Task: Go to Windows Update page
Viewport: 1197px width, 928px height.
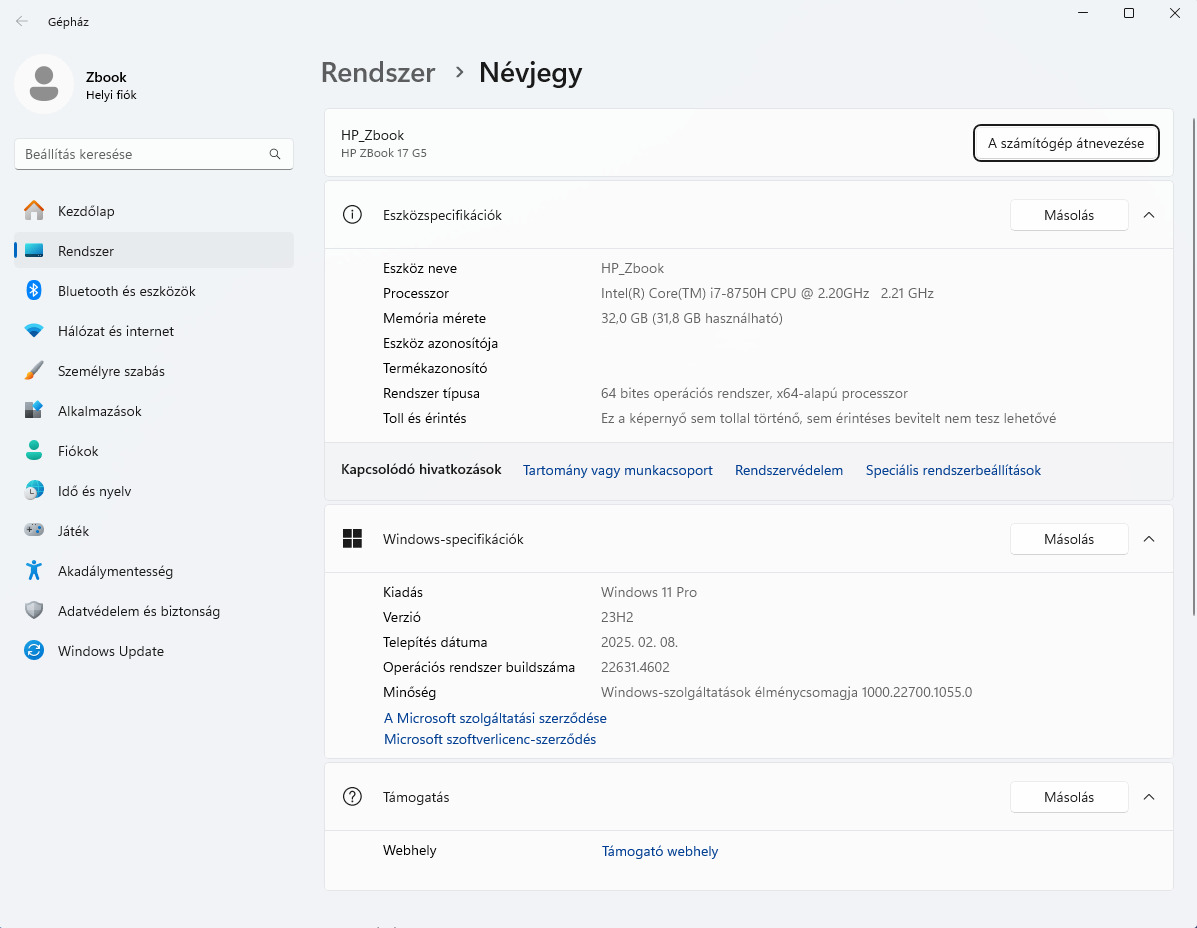Action: [153, 650]
